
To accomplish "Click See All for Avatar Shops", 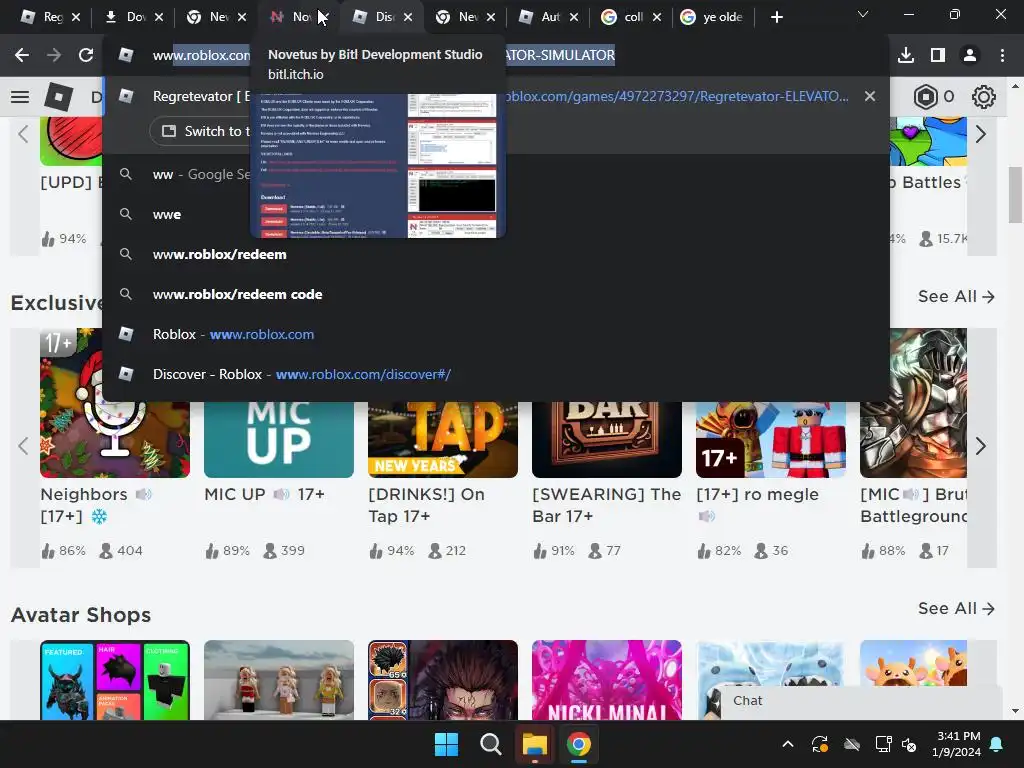I will (x=956, y=609).
